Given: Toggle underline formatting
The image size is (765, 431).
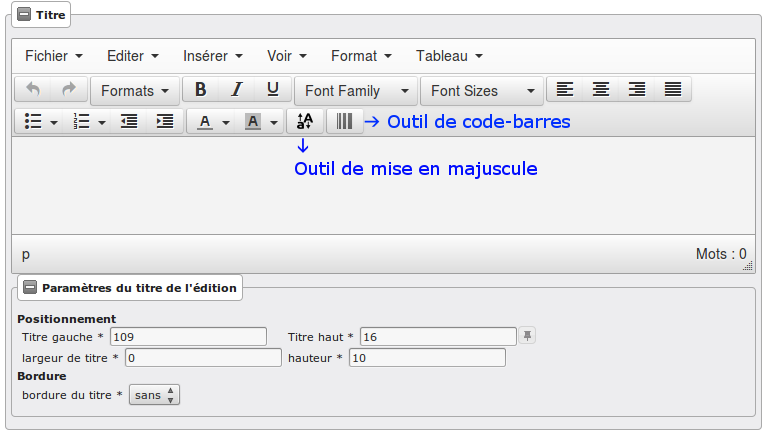Looking at the screenshot, I should click(x=272, y=90).
